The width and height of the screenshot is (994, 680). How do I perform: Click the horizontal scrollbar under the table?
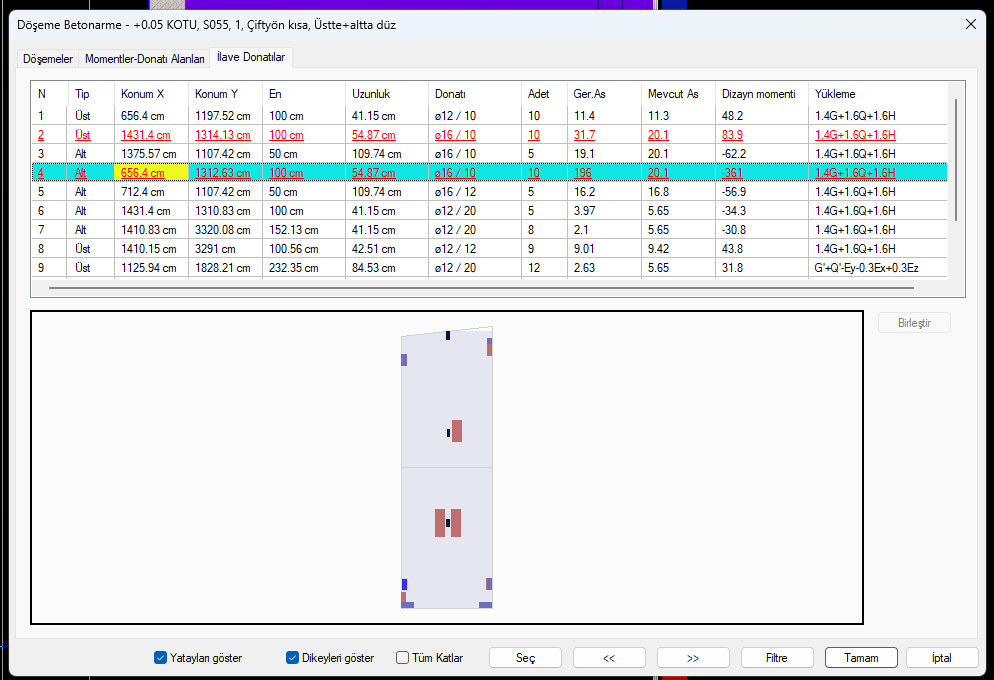pyautogui.click(x=481, y=288)
